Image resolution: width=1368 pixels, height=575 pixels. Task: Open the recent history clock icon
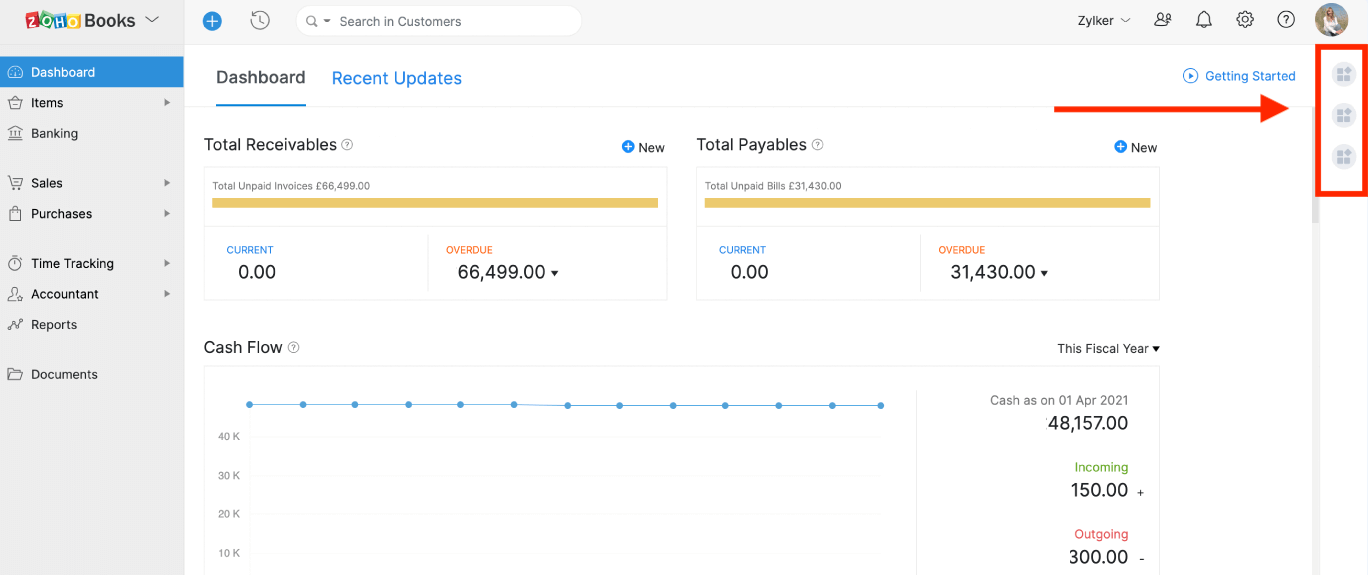coord(260,21)
